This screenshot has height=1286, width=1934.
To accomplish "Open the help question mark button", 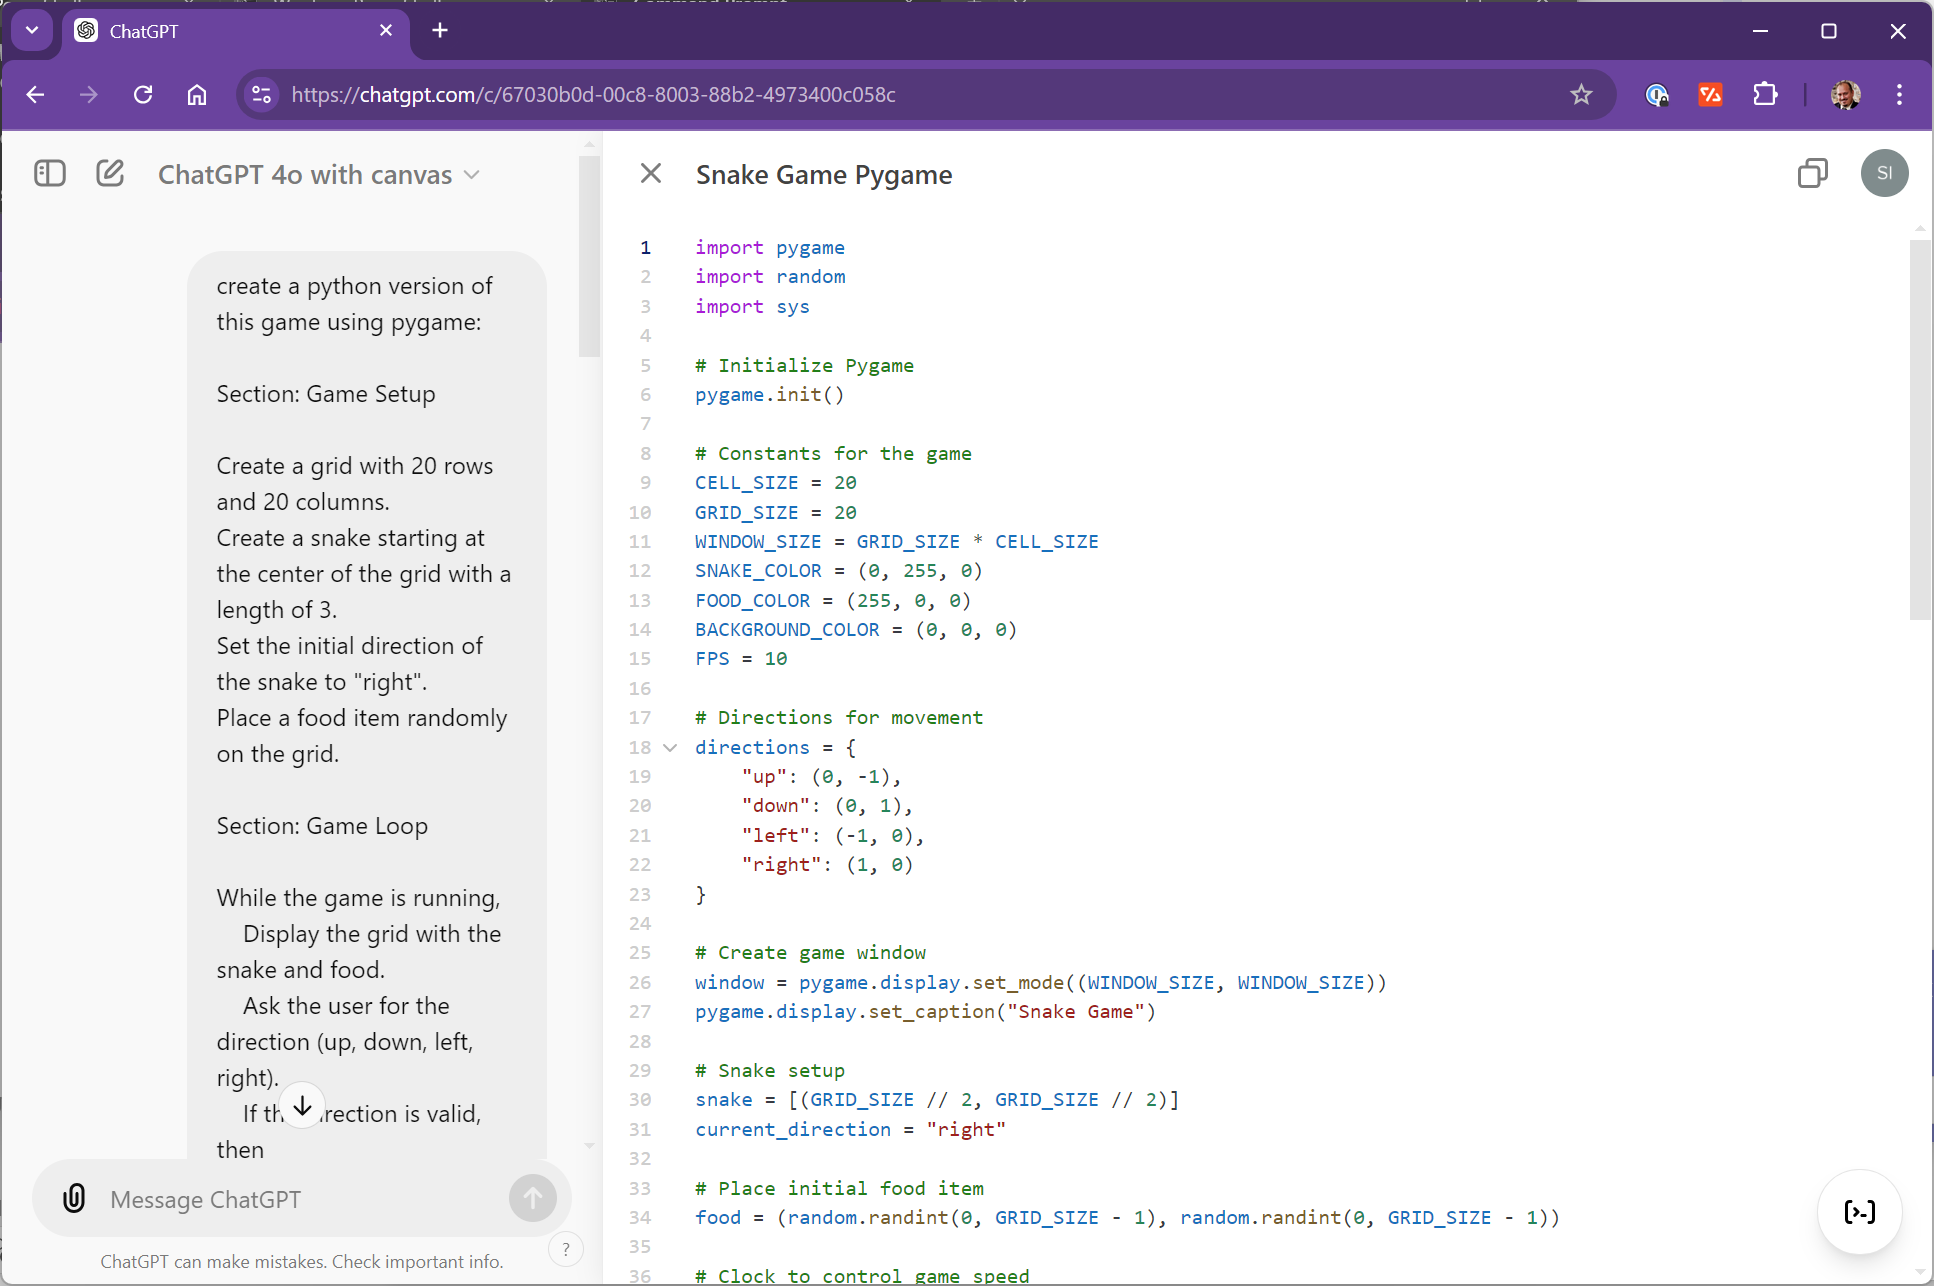I will pos(566,1249).
